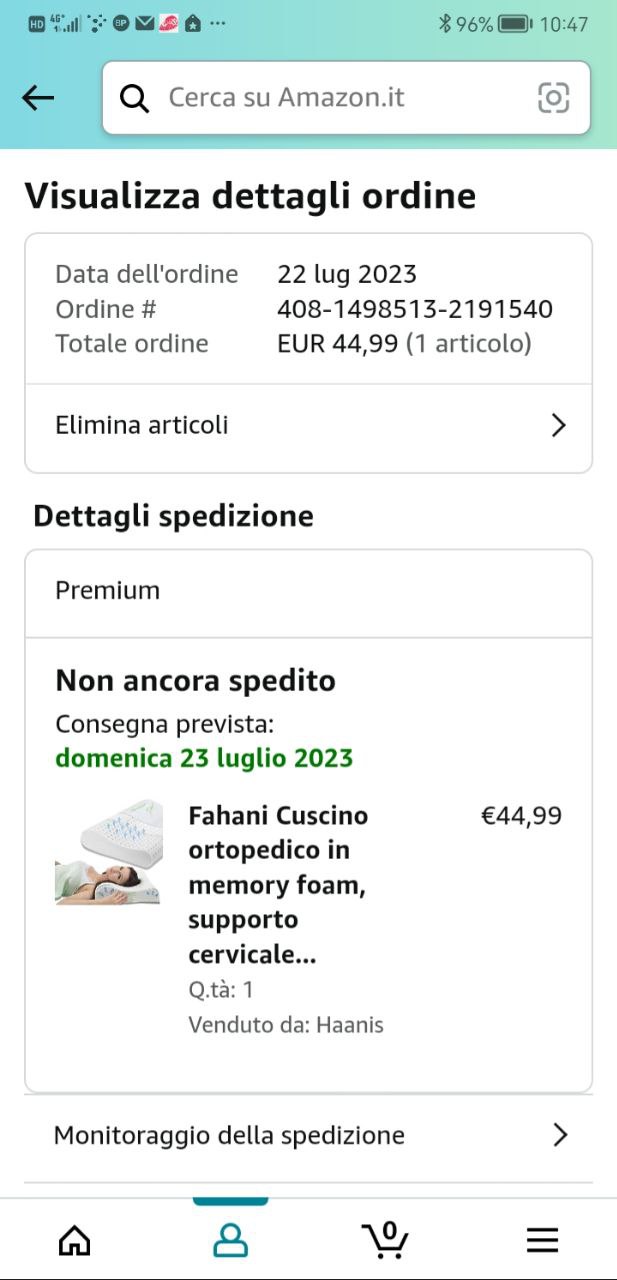This screenshot has width=617, height=1280.
Task: Tap the Bluetooth status icon
Action: (445, 23)
